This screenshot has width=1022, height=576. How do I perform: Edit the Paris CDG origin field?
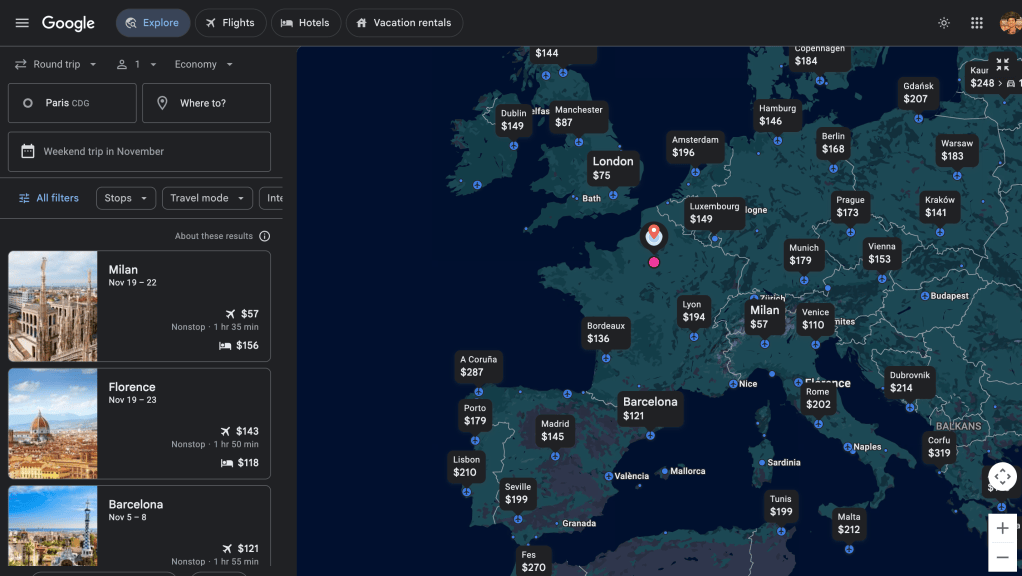[x=72, y=103]
